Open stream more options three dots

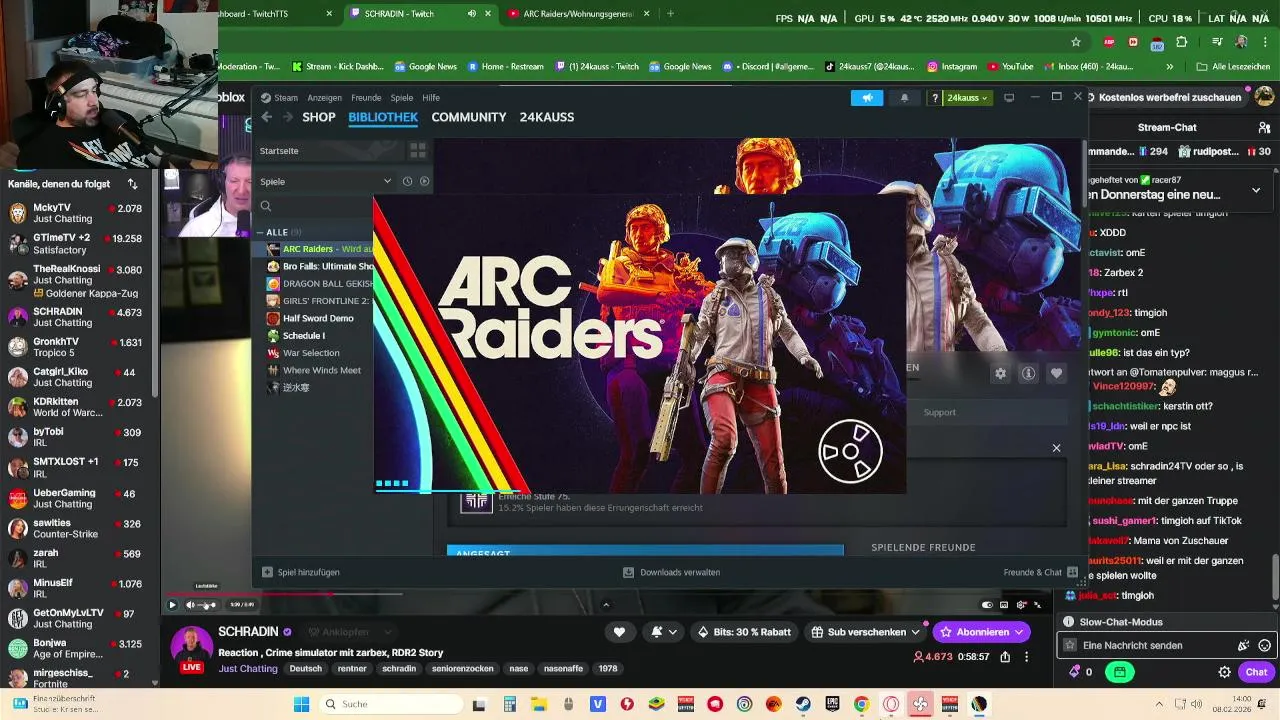pos(1026,657)
